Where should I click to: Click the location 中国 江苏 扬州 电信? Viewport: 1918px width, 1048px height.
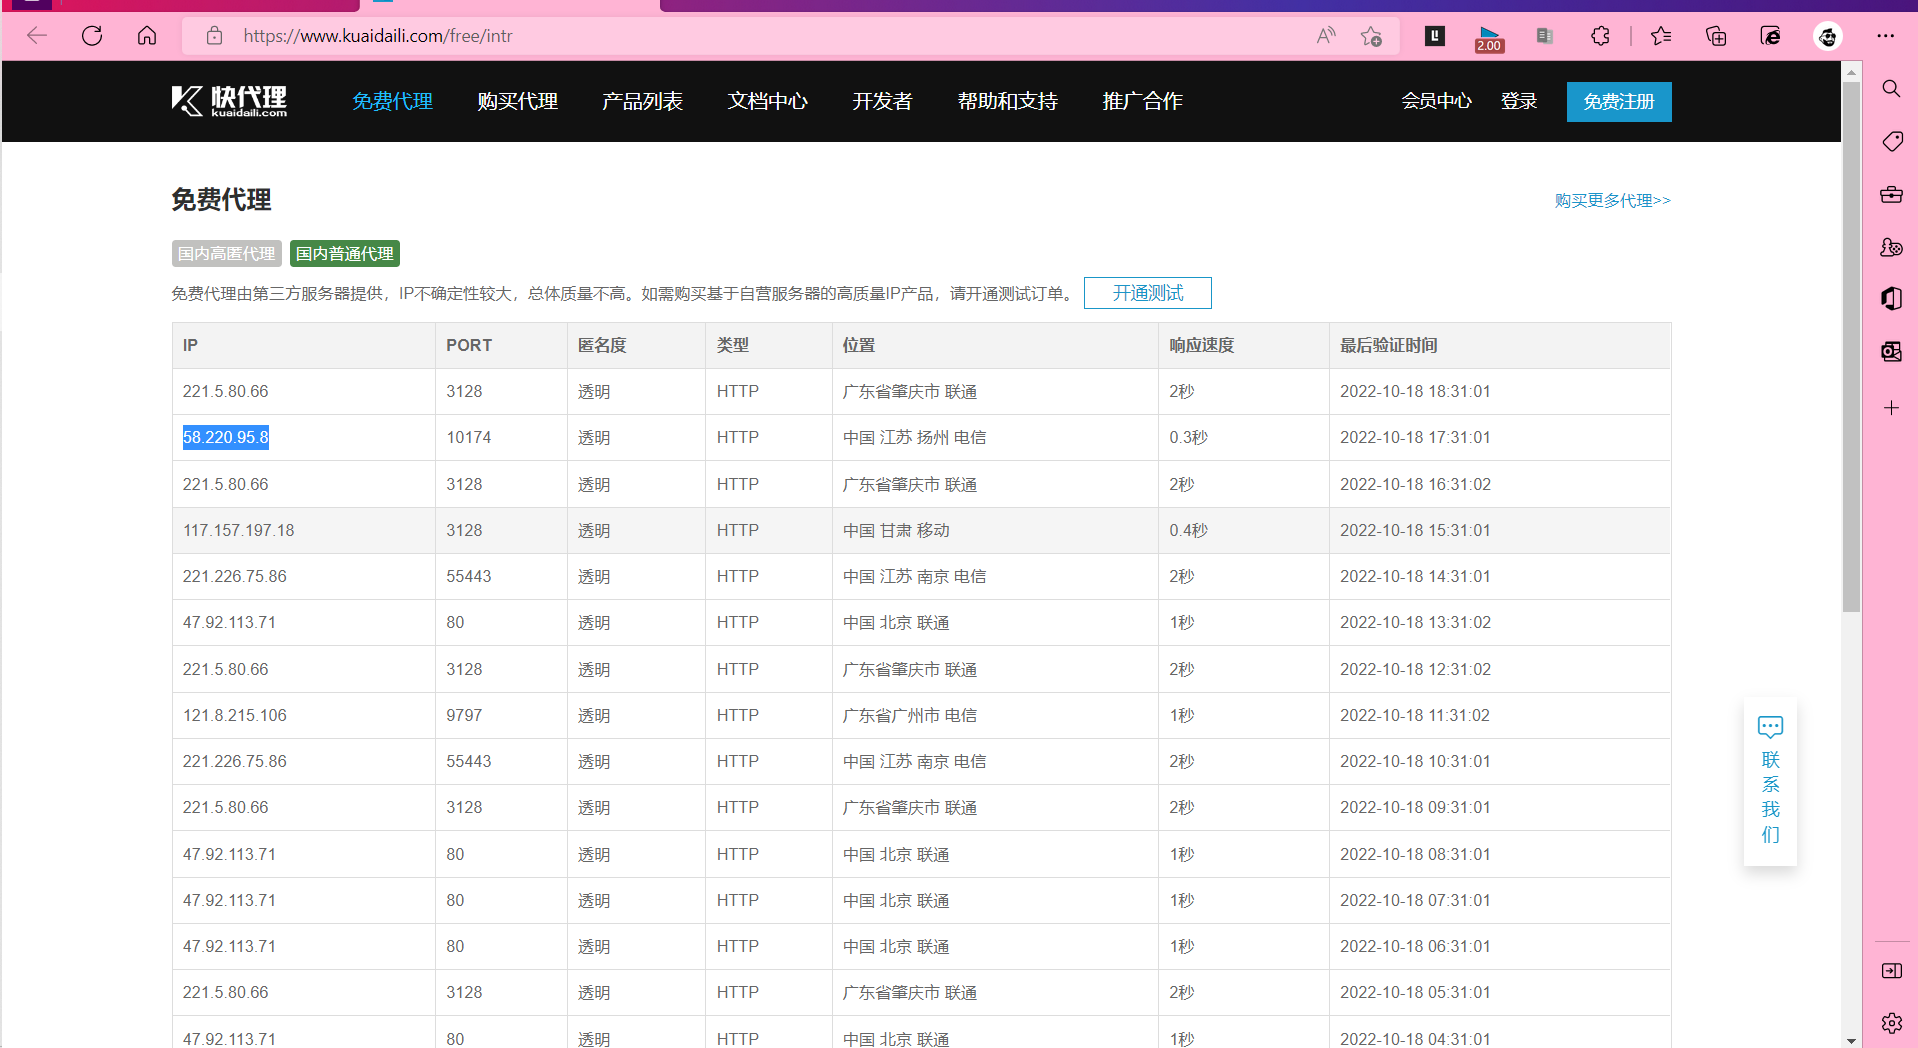[x=914, y=438]
